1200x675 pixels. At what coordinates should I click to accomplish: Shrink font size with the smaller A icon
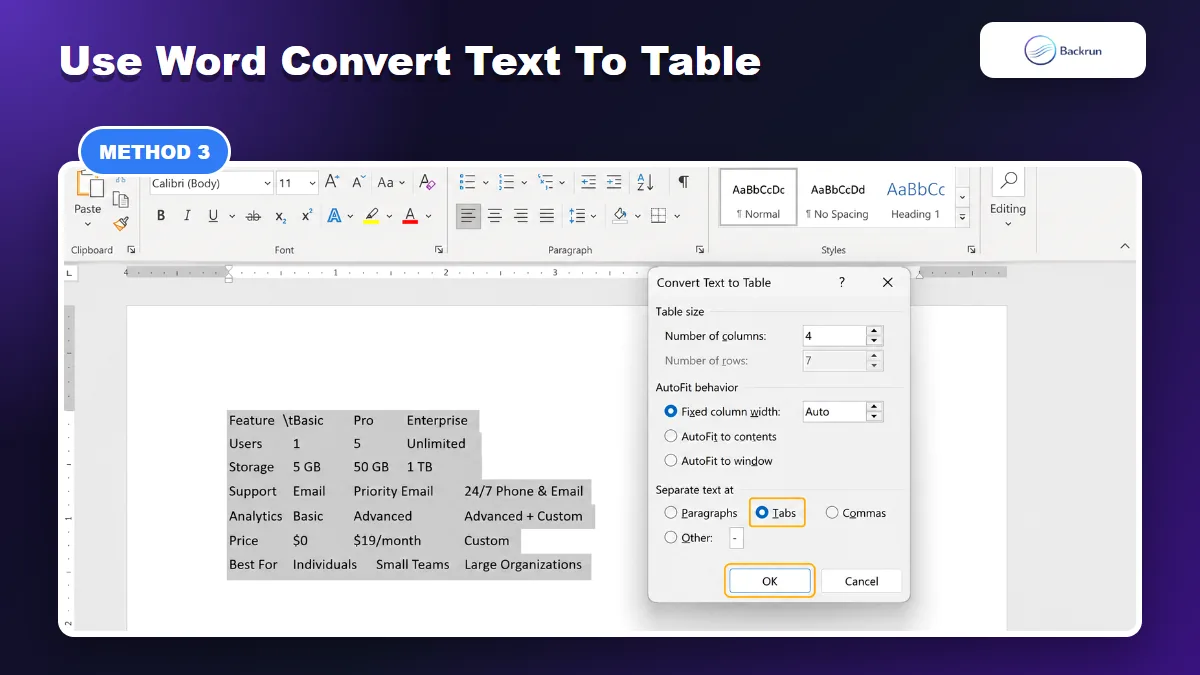(357, 182)
